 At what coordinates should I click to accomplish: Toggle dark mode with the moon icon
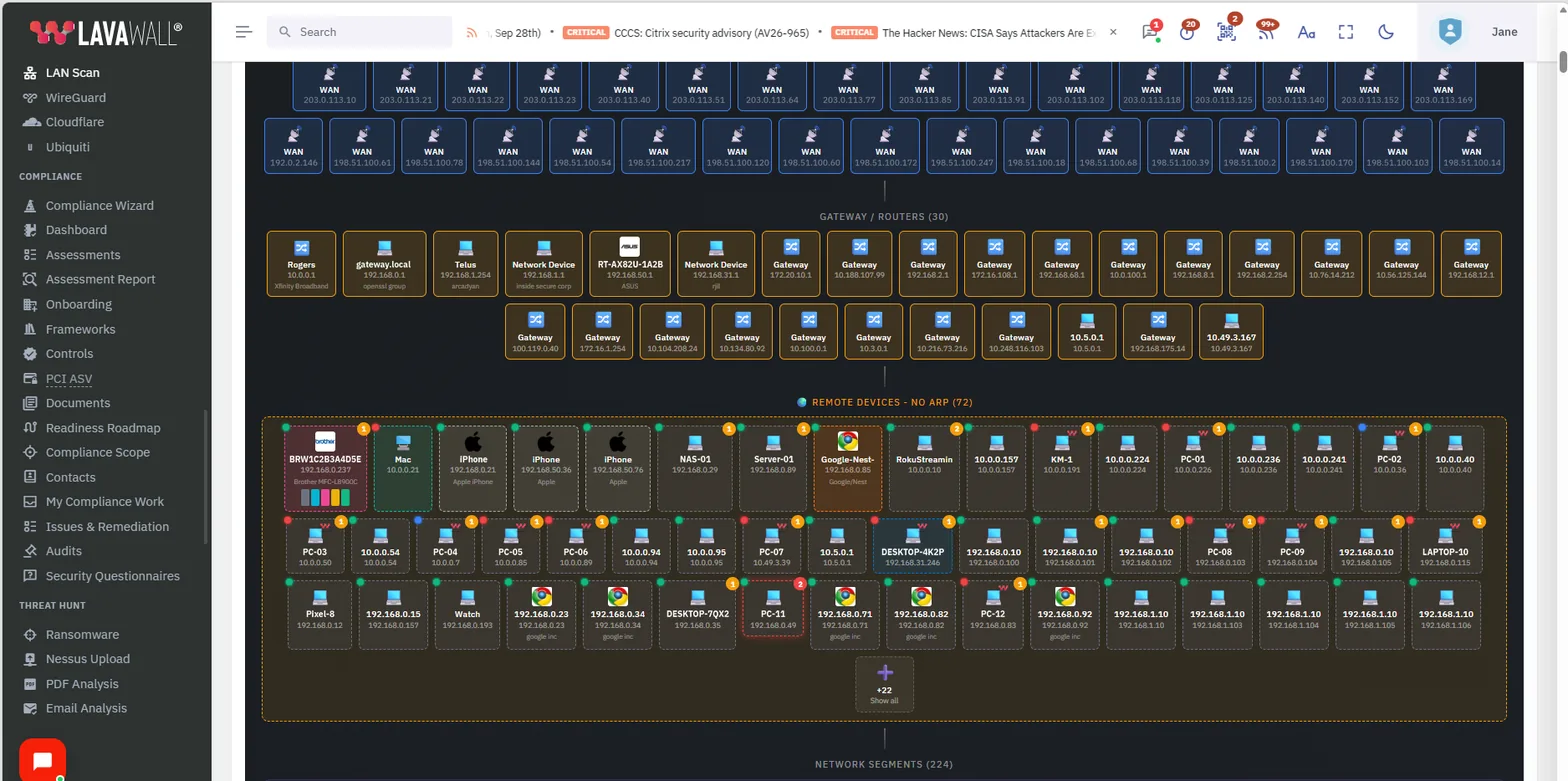[1386, 32]
